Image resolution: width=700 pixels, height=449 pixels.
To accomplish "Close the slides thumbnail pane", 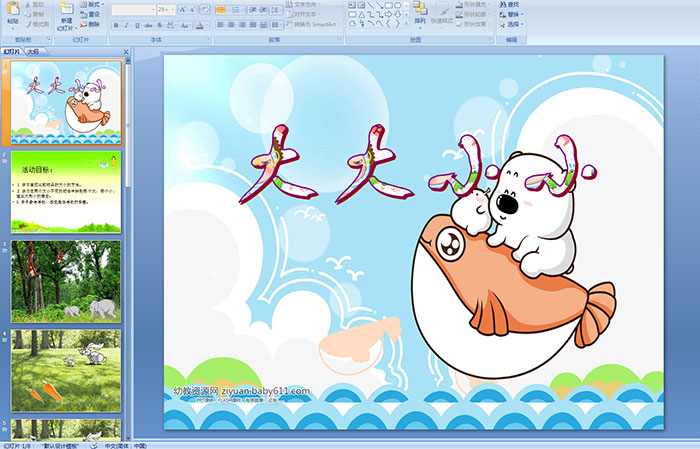I will click(126, 52).
